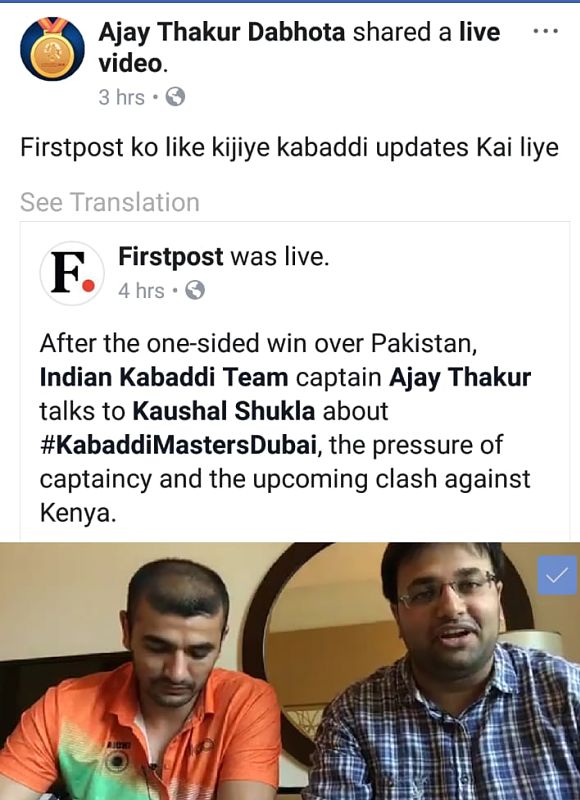580x800 pixels.
Task: Open the shared Firstpost post description text
Action: pos(286,428)
